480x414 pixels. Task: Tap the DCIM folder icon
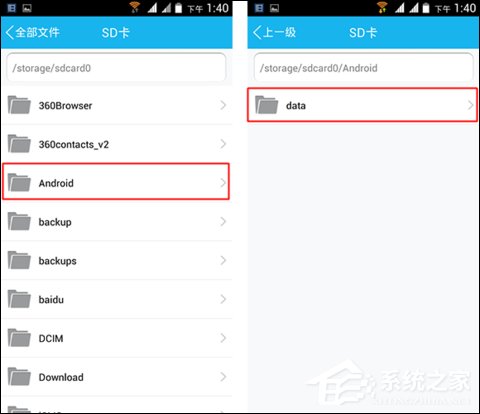coord(19,338)
